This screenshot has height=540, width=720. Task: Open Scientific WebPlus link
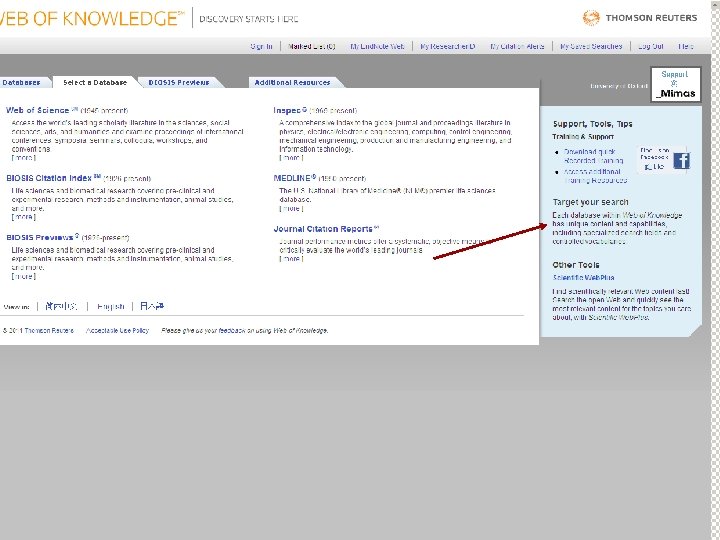click(583, 277)
